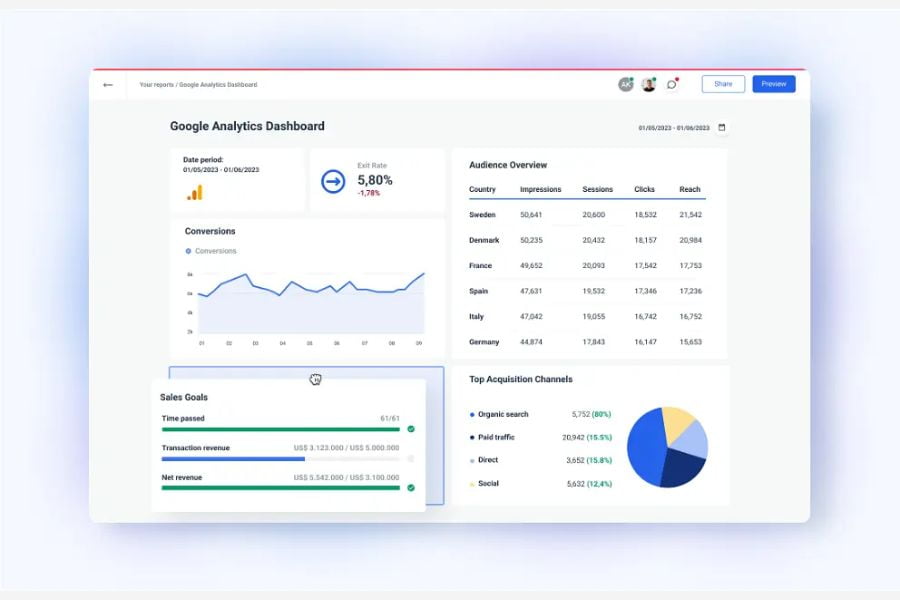The image size is (900, 600).
Task: Click the Exit Rate arrow icon
Action: (x=331, y=181)
